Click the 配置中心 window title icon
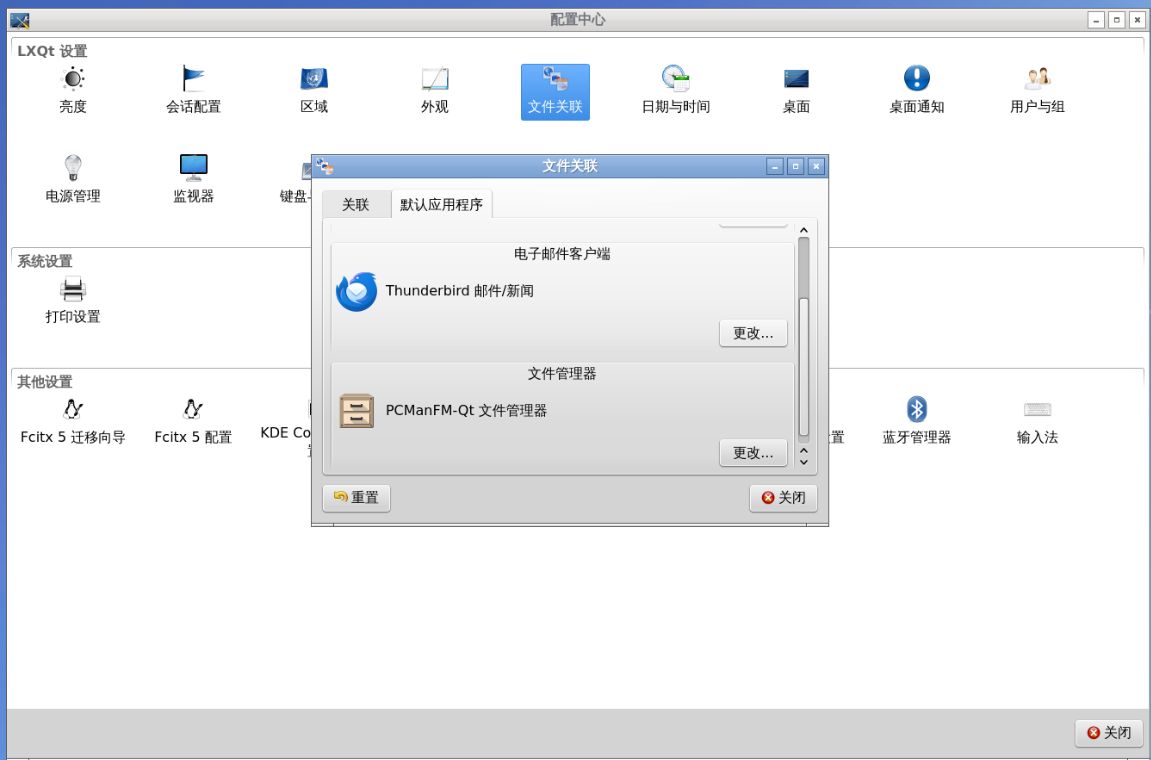 tap(20, 20)
